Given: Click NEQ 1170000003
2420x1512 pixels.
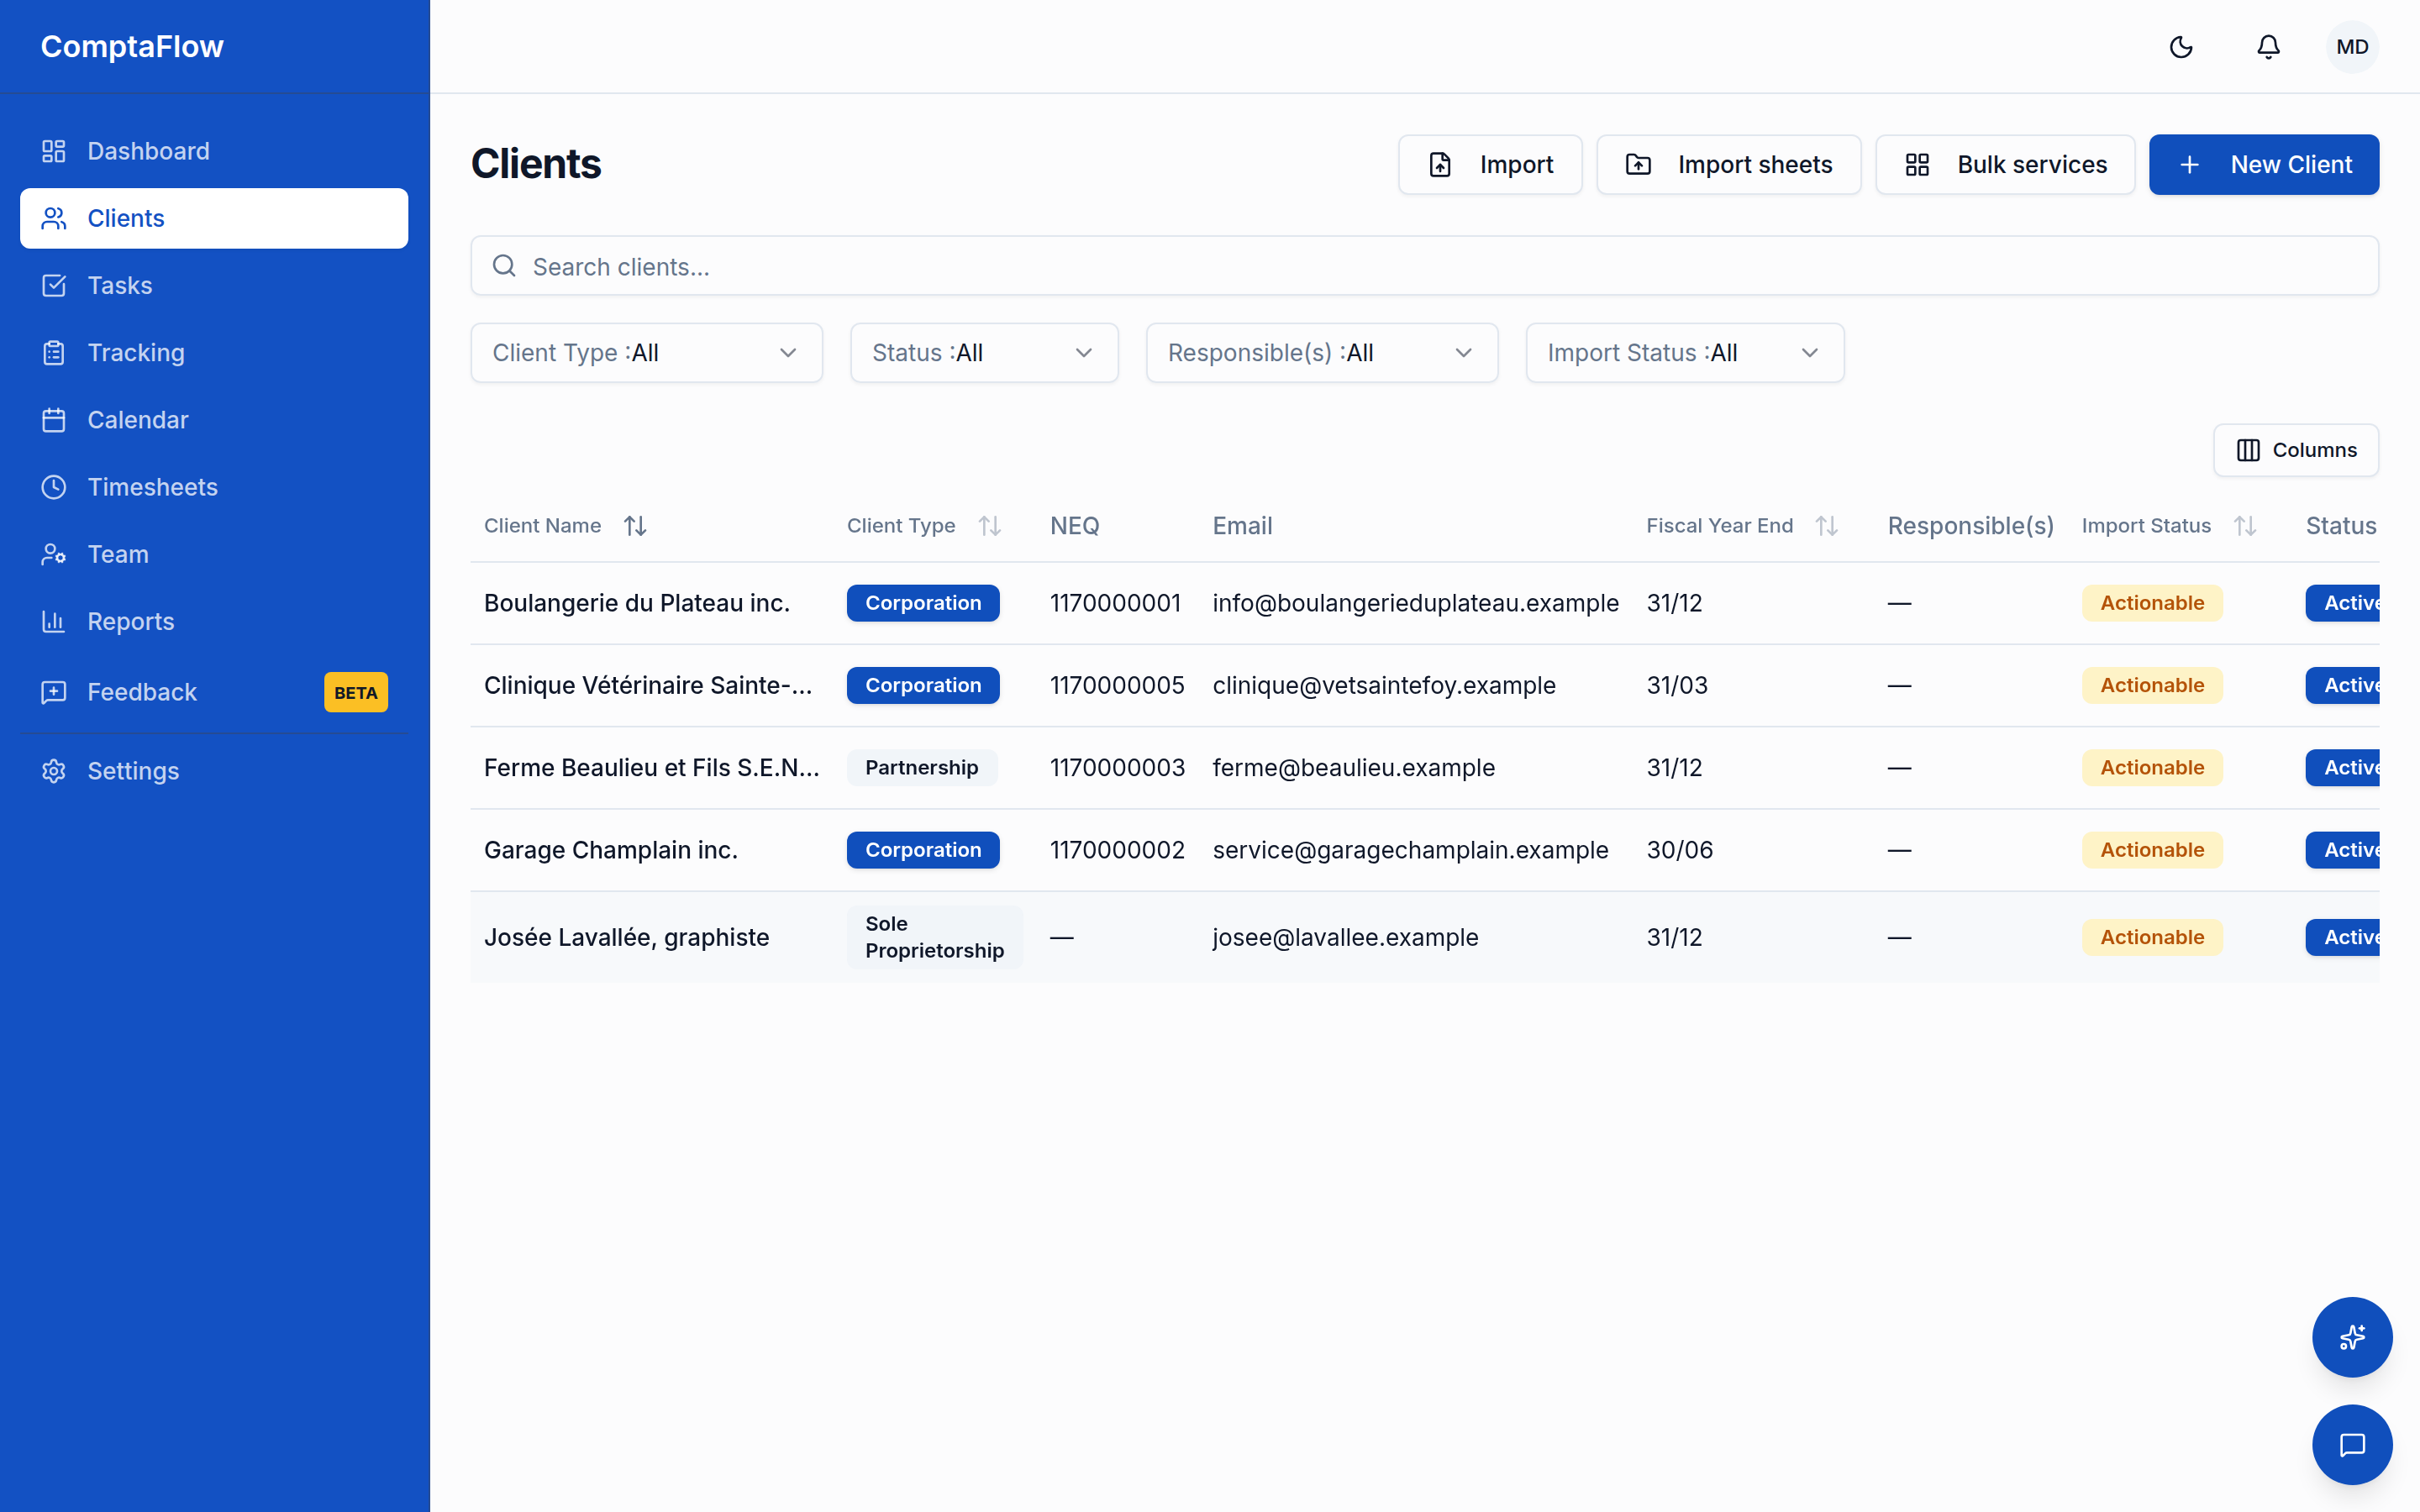Looking at the screenshot, I should 1117,767.
